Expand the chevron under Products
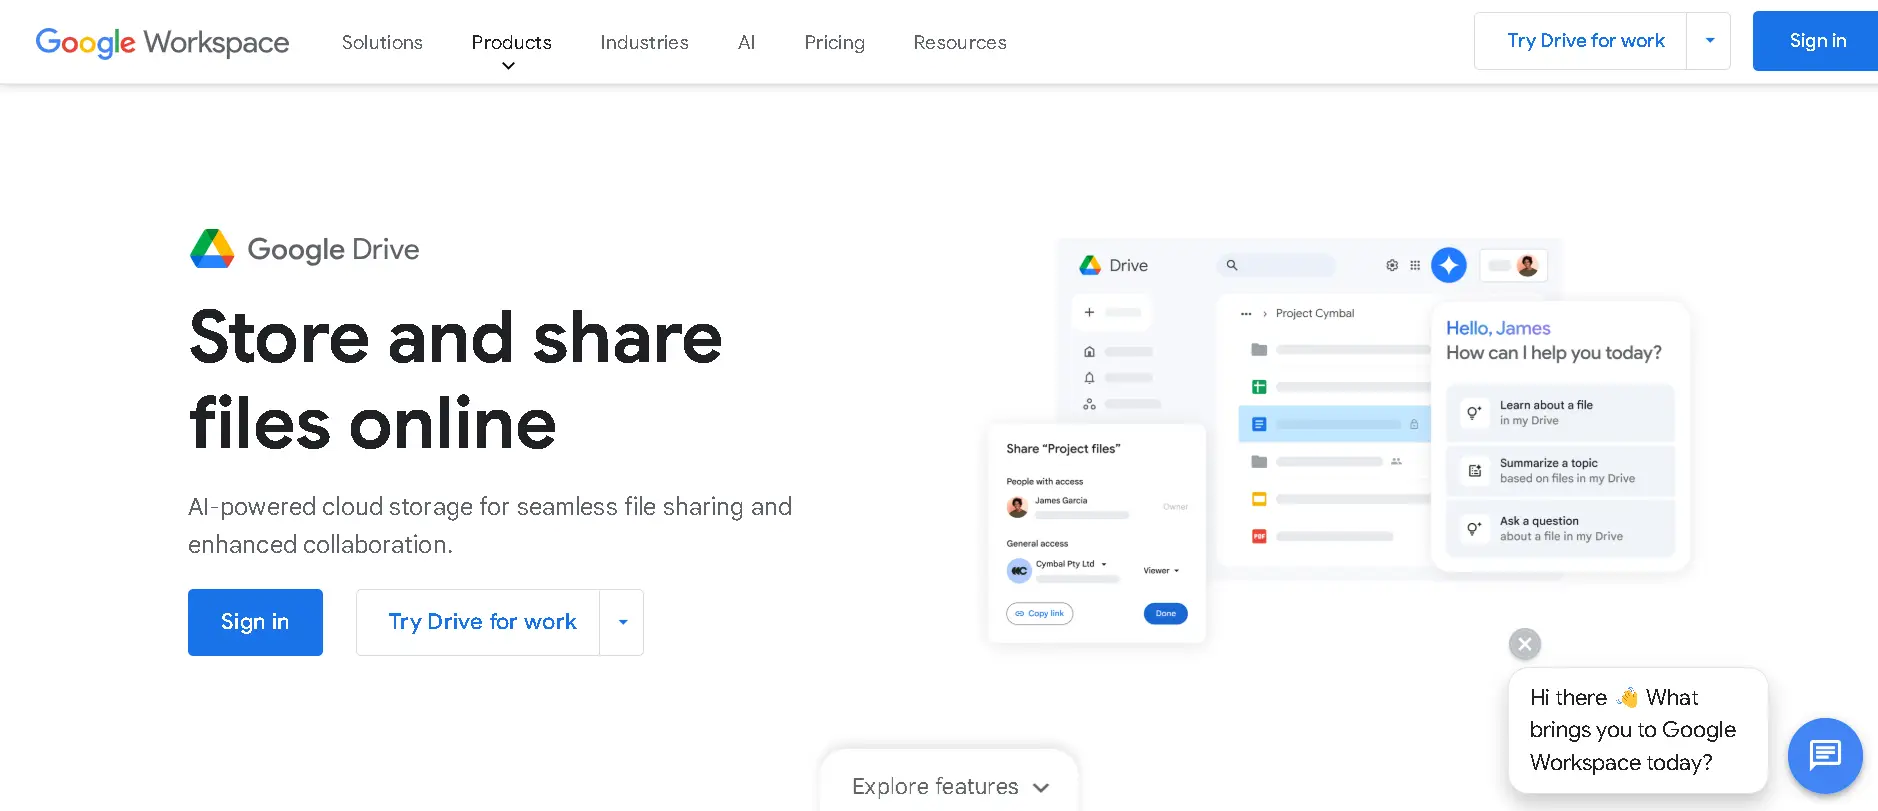 pos(508,66)
